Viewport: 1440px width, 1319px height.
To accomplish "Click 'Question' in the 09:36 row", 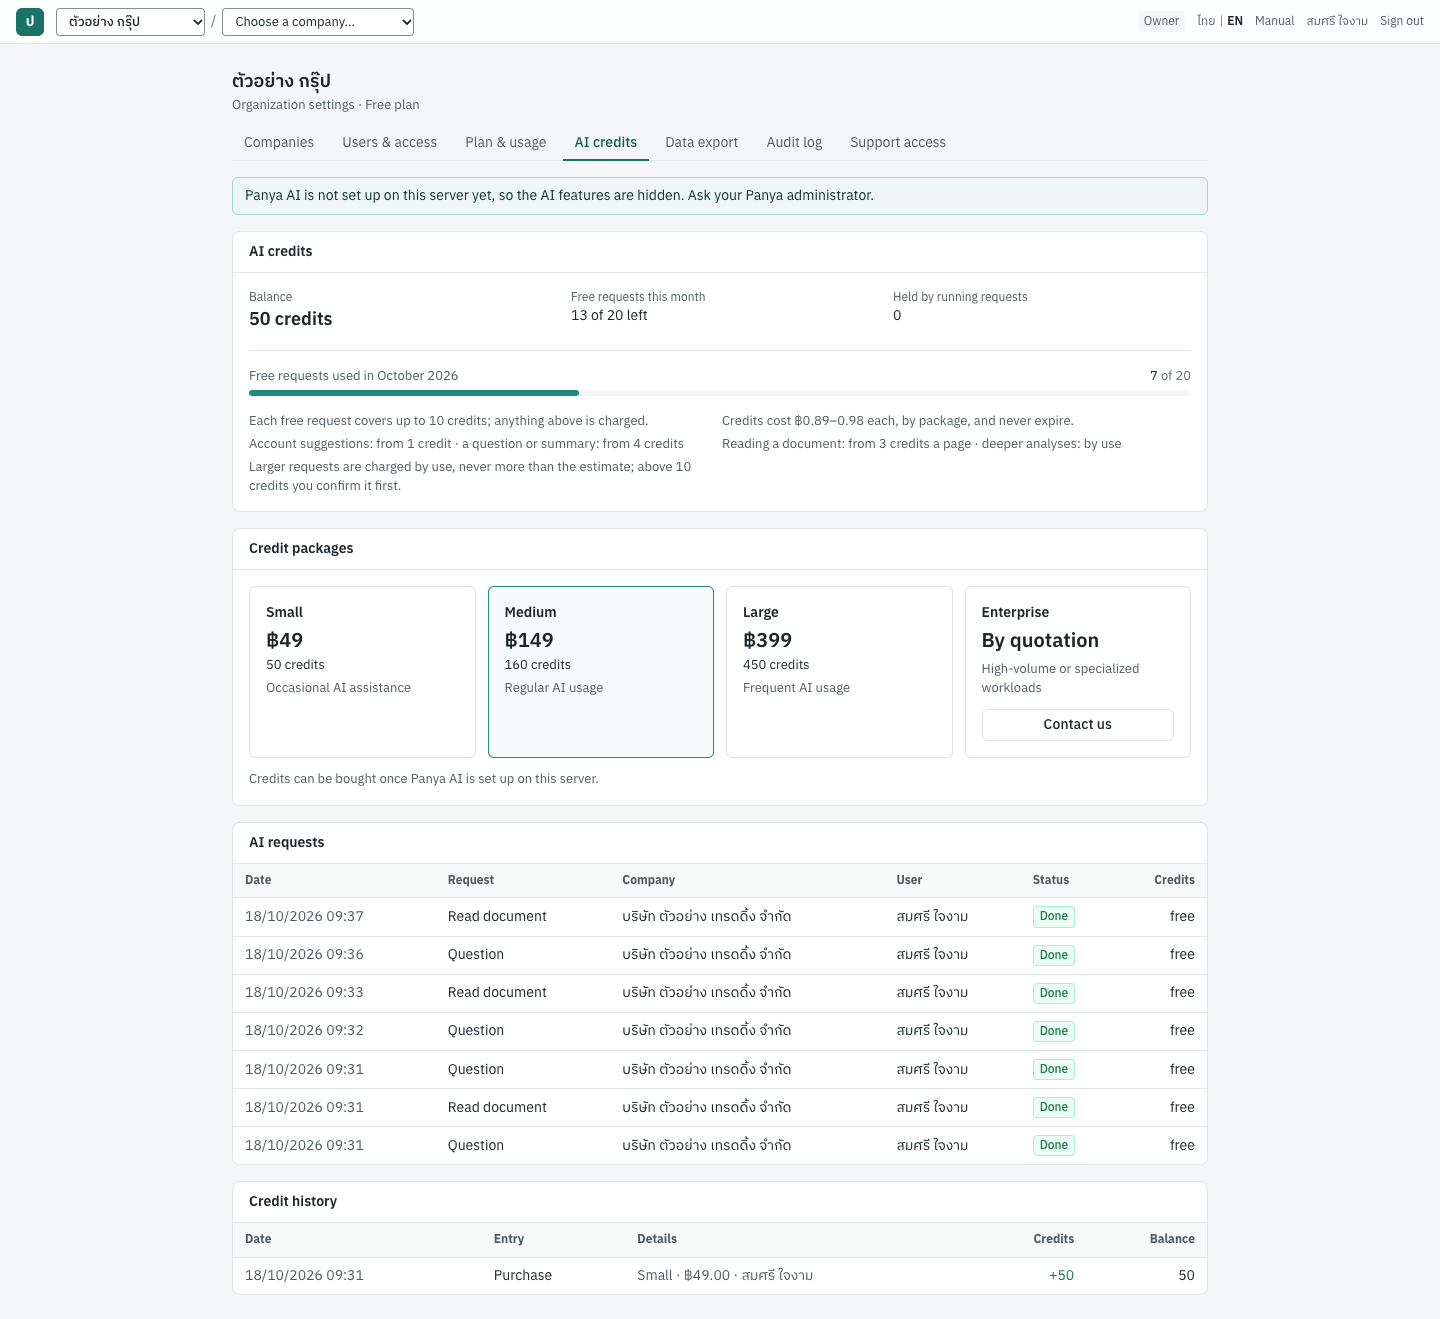I will [x=476, y=955].
